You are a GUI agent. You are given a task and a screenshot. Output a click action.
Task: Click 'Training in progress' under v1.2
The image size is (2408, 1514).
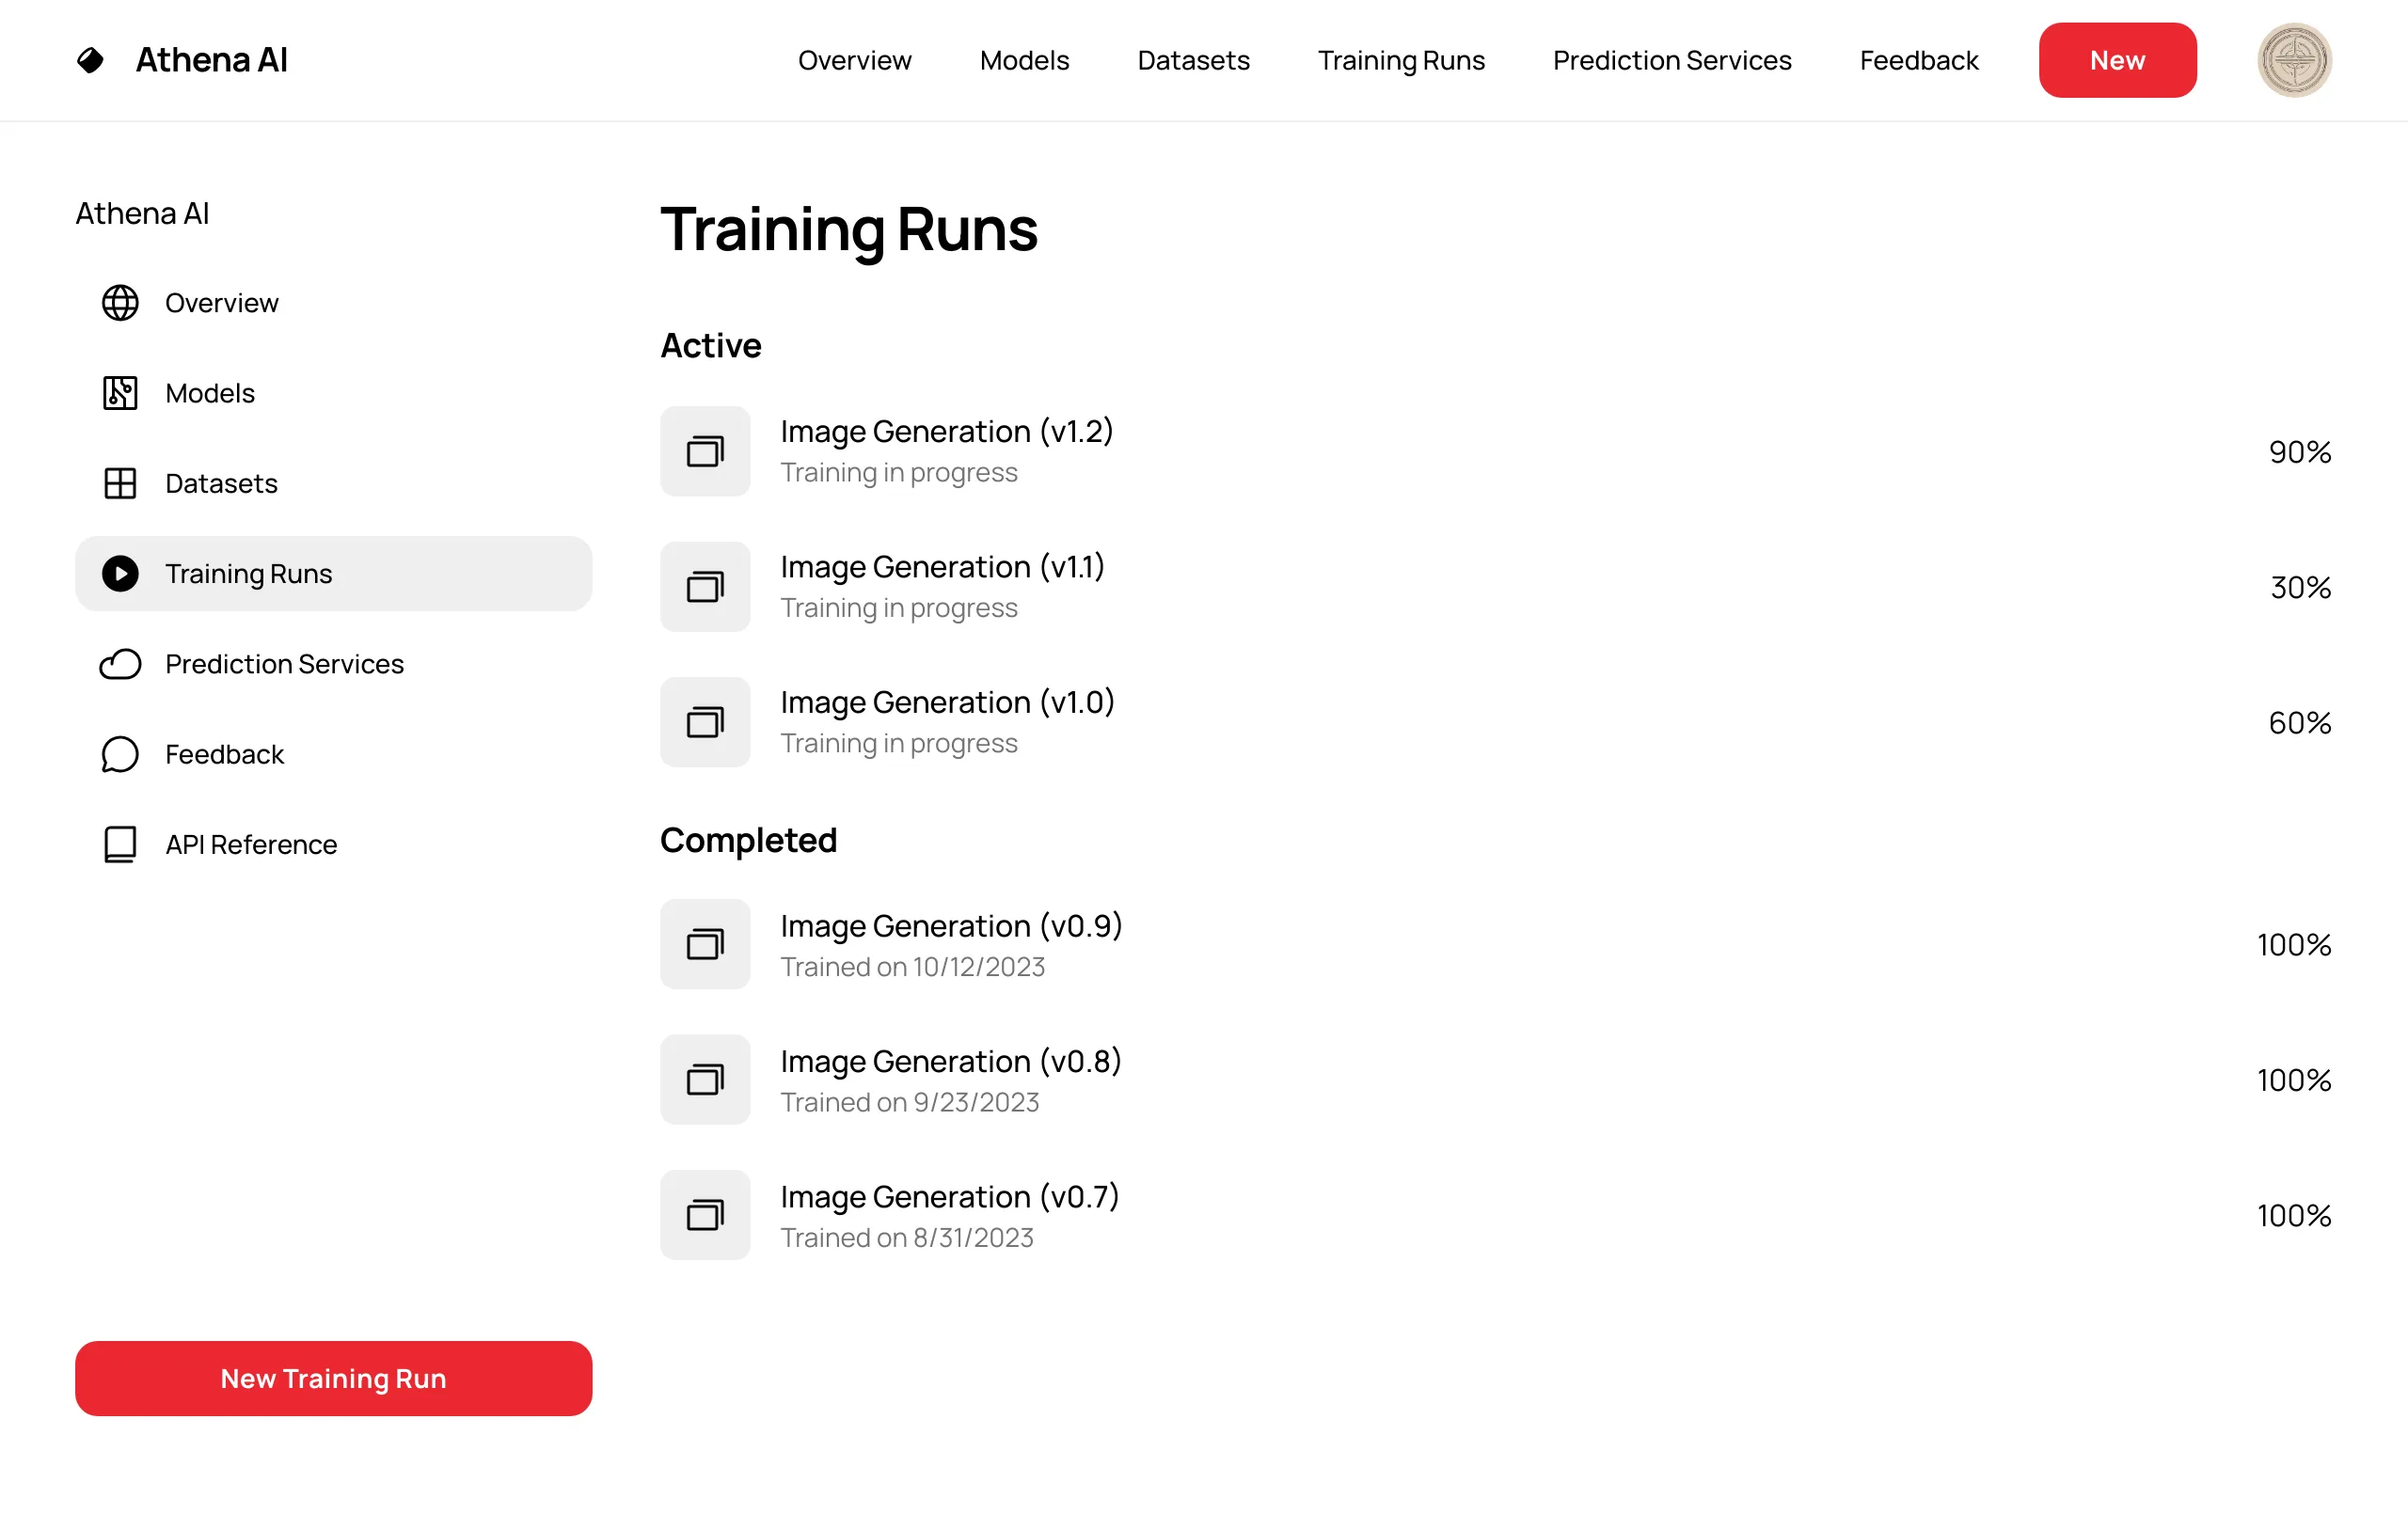click(898, 473)
